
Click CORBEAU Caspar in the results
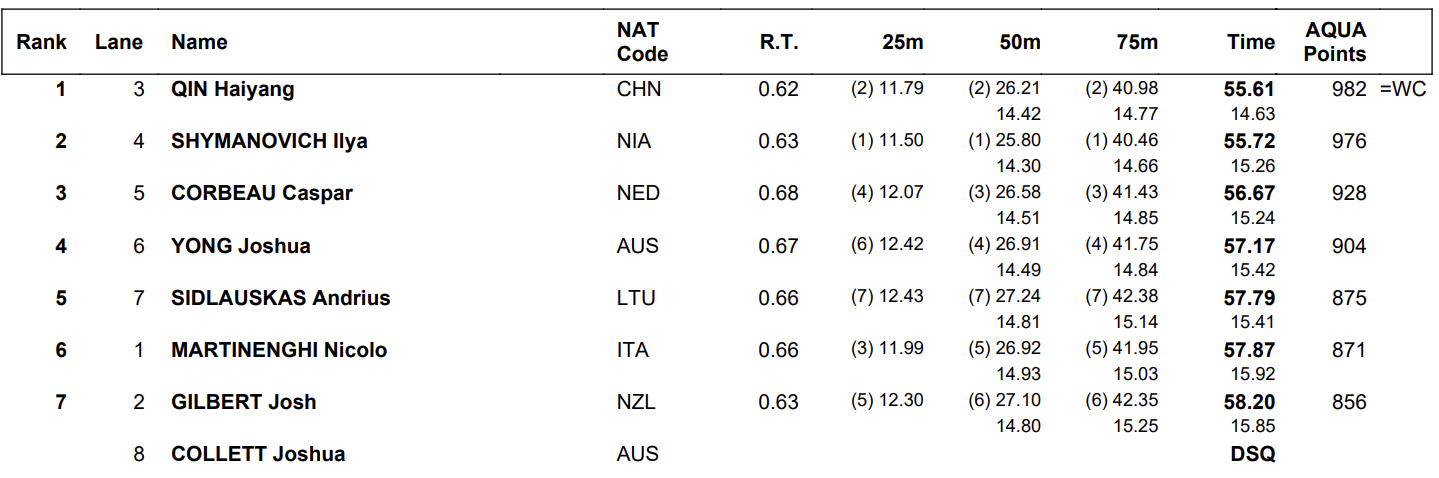pyautogui.click(x=262, y=193)
